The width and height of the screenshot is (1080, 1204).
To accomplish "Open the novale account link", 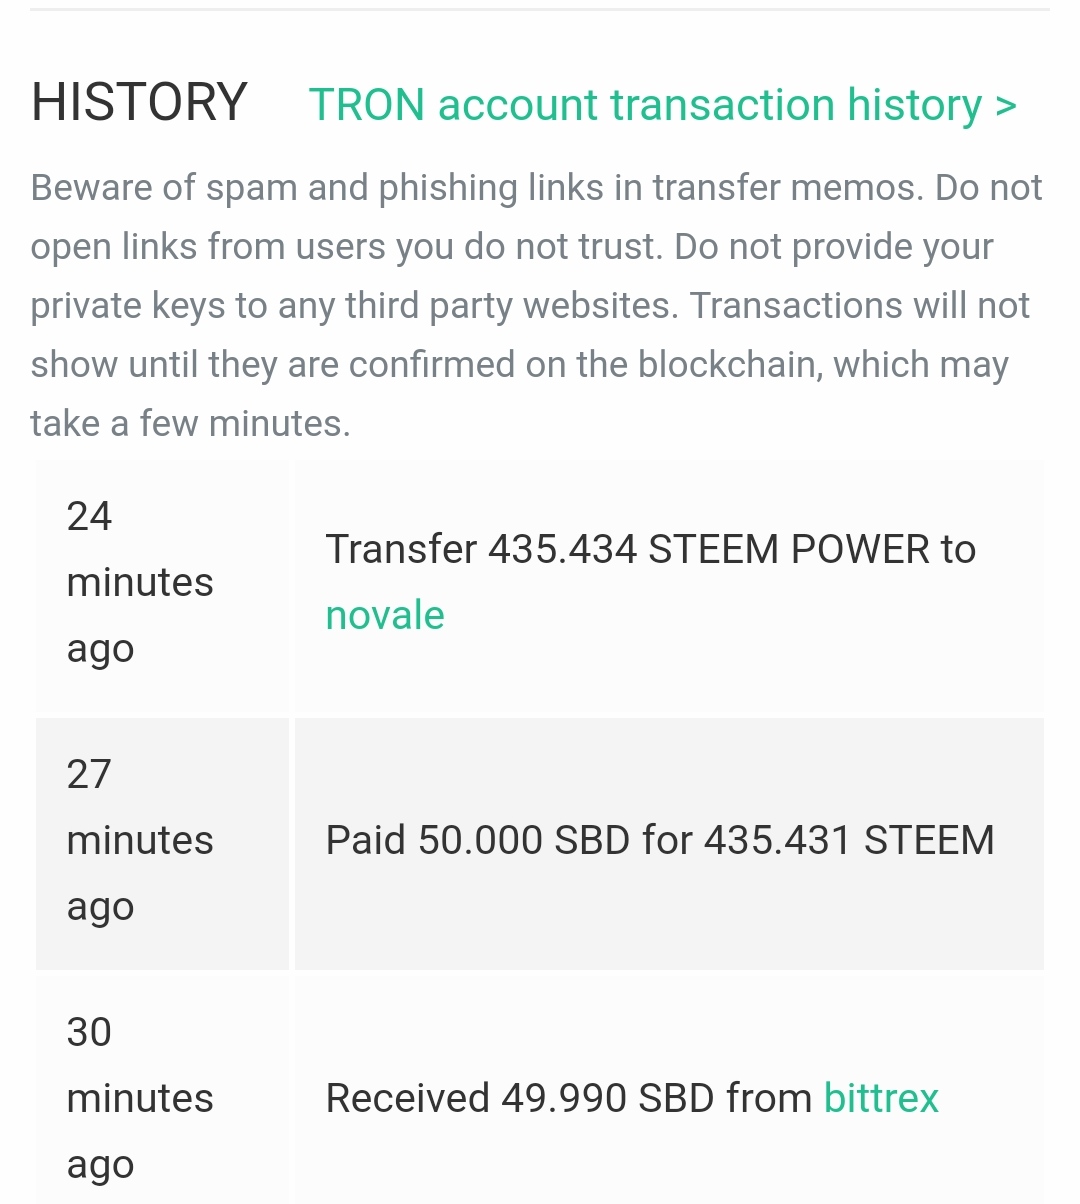I will [385, 615].
